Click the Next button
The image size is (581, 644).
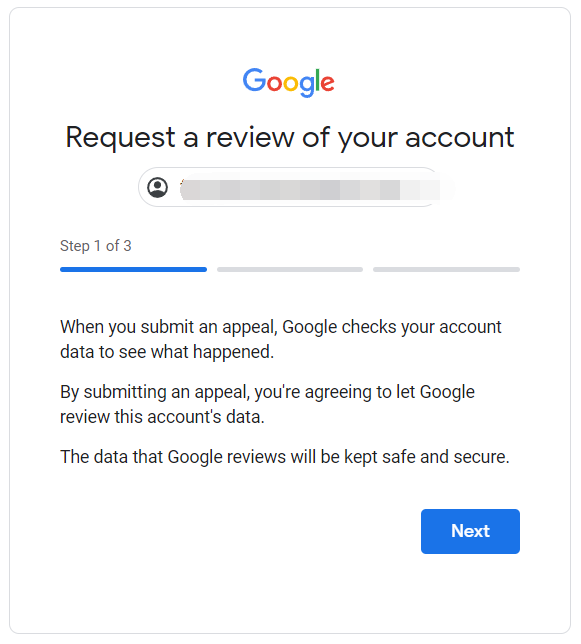(x=470, y=531)
